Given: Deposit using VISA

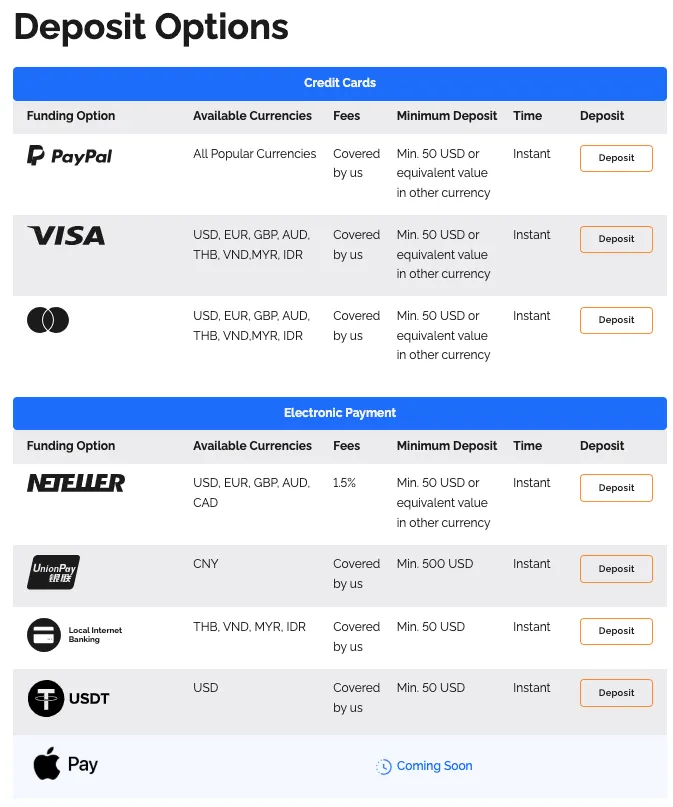Looking at the screenshot, I should (616, 239).
